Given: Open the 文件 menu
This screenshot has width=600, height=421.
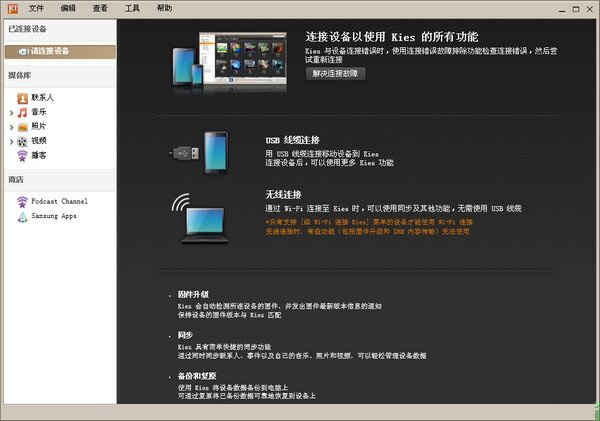Looking at the screenshot, I should click(36, 8).
